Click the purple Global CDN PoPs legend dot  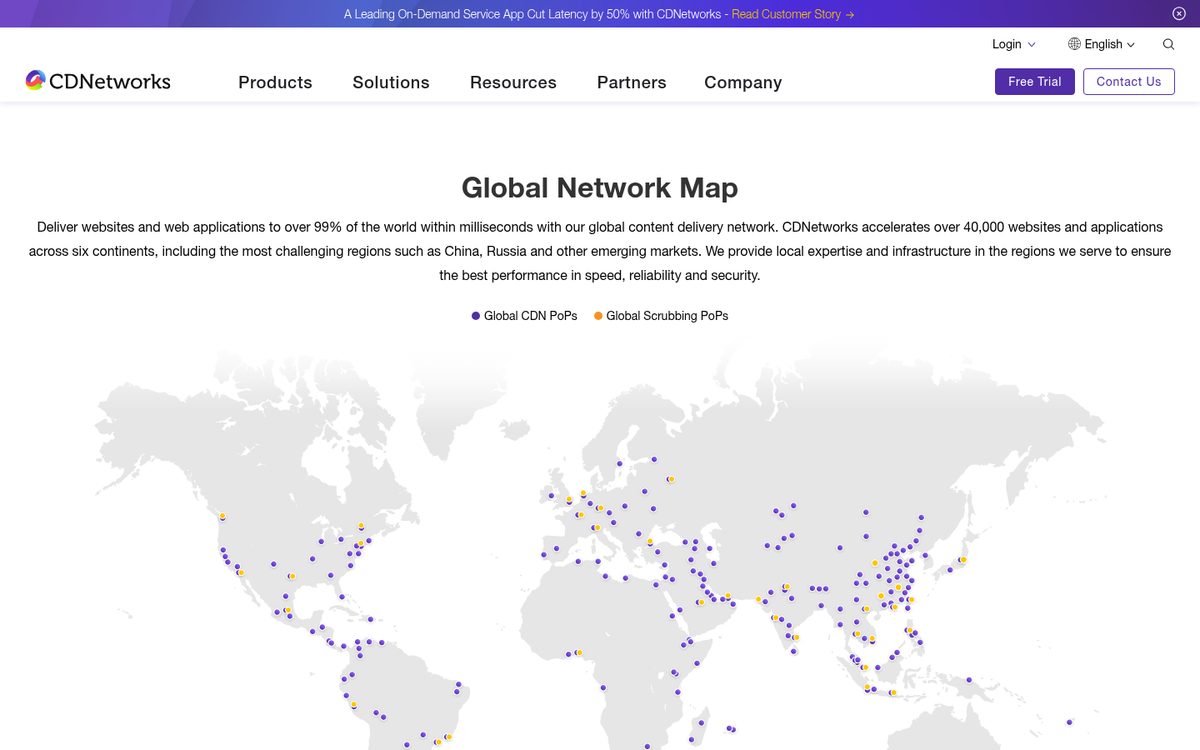click(476, 316)
